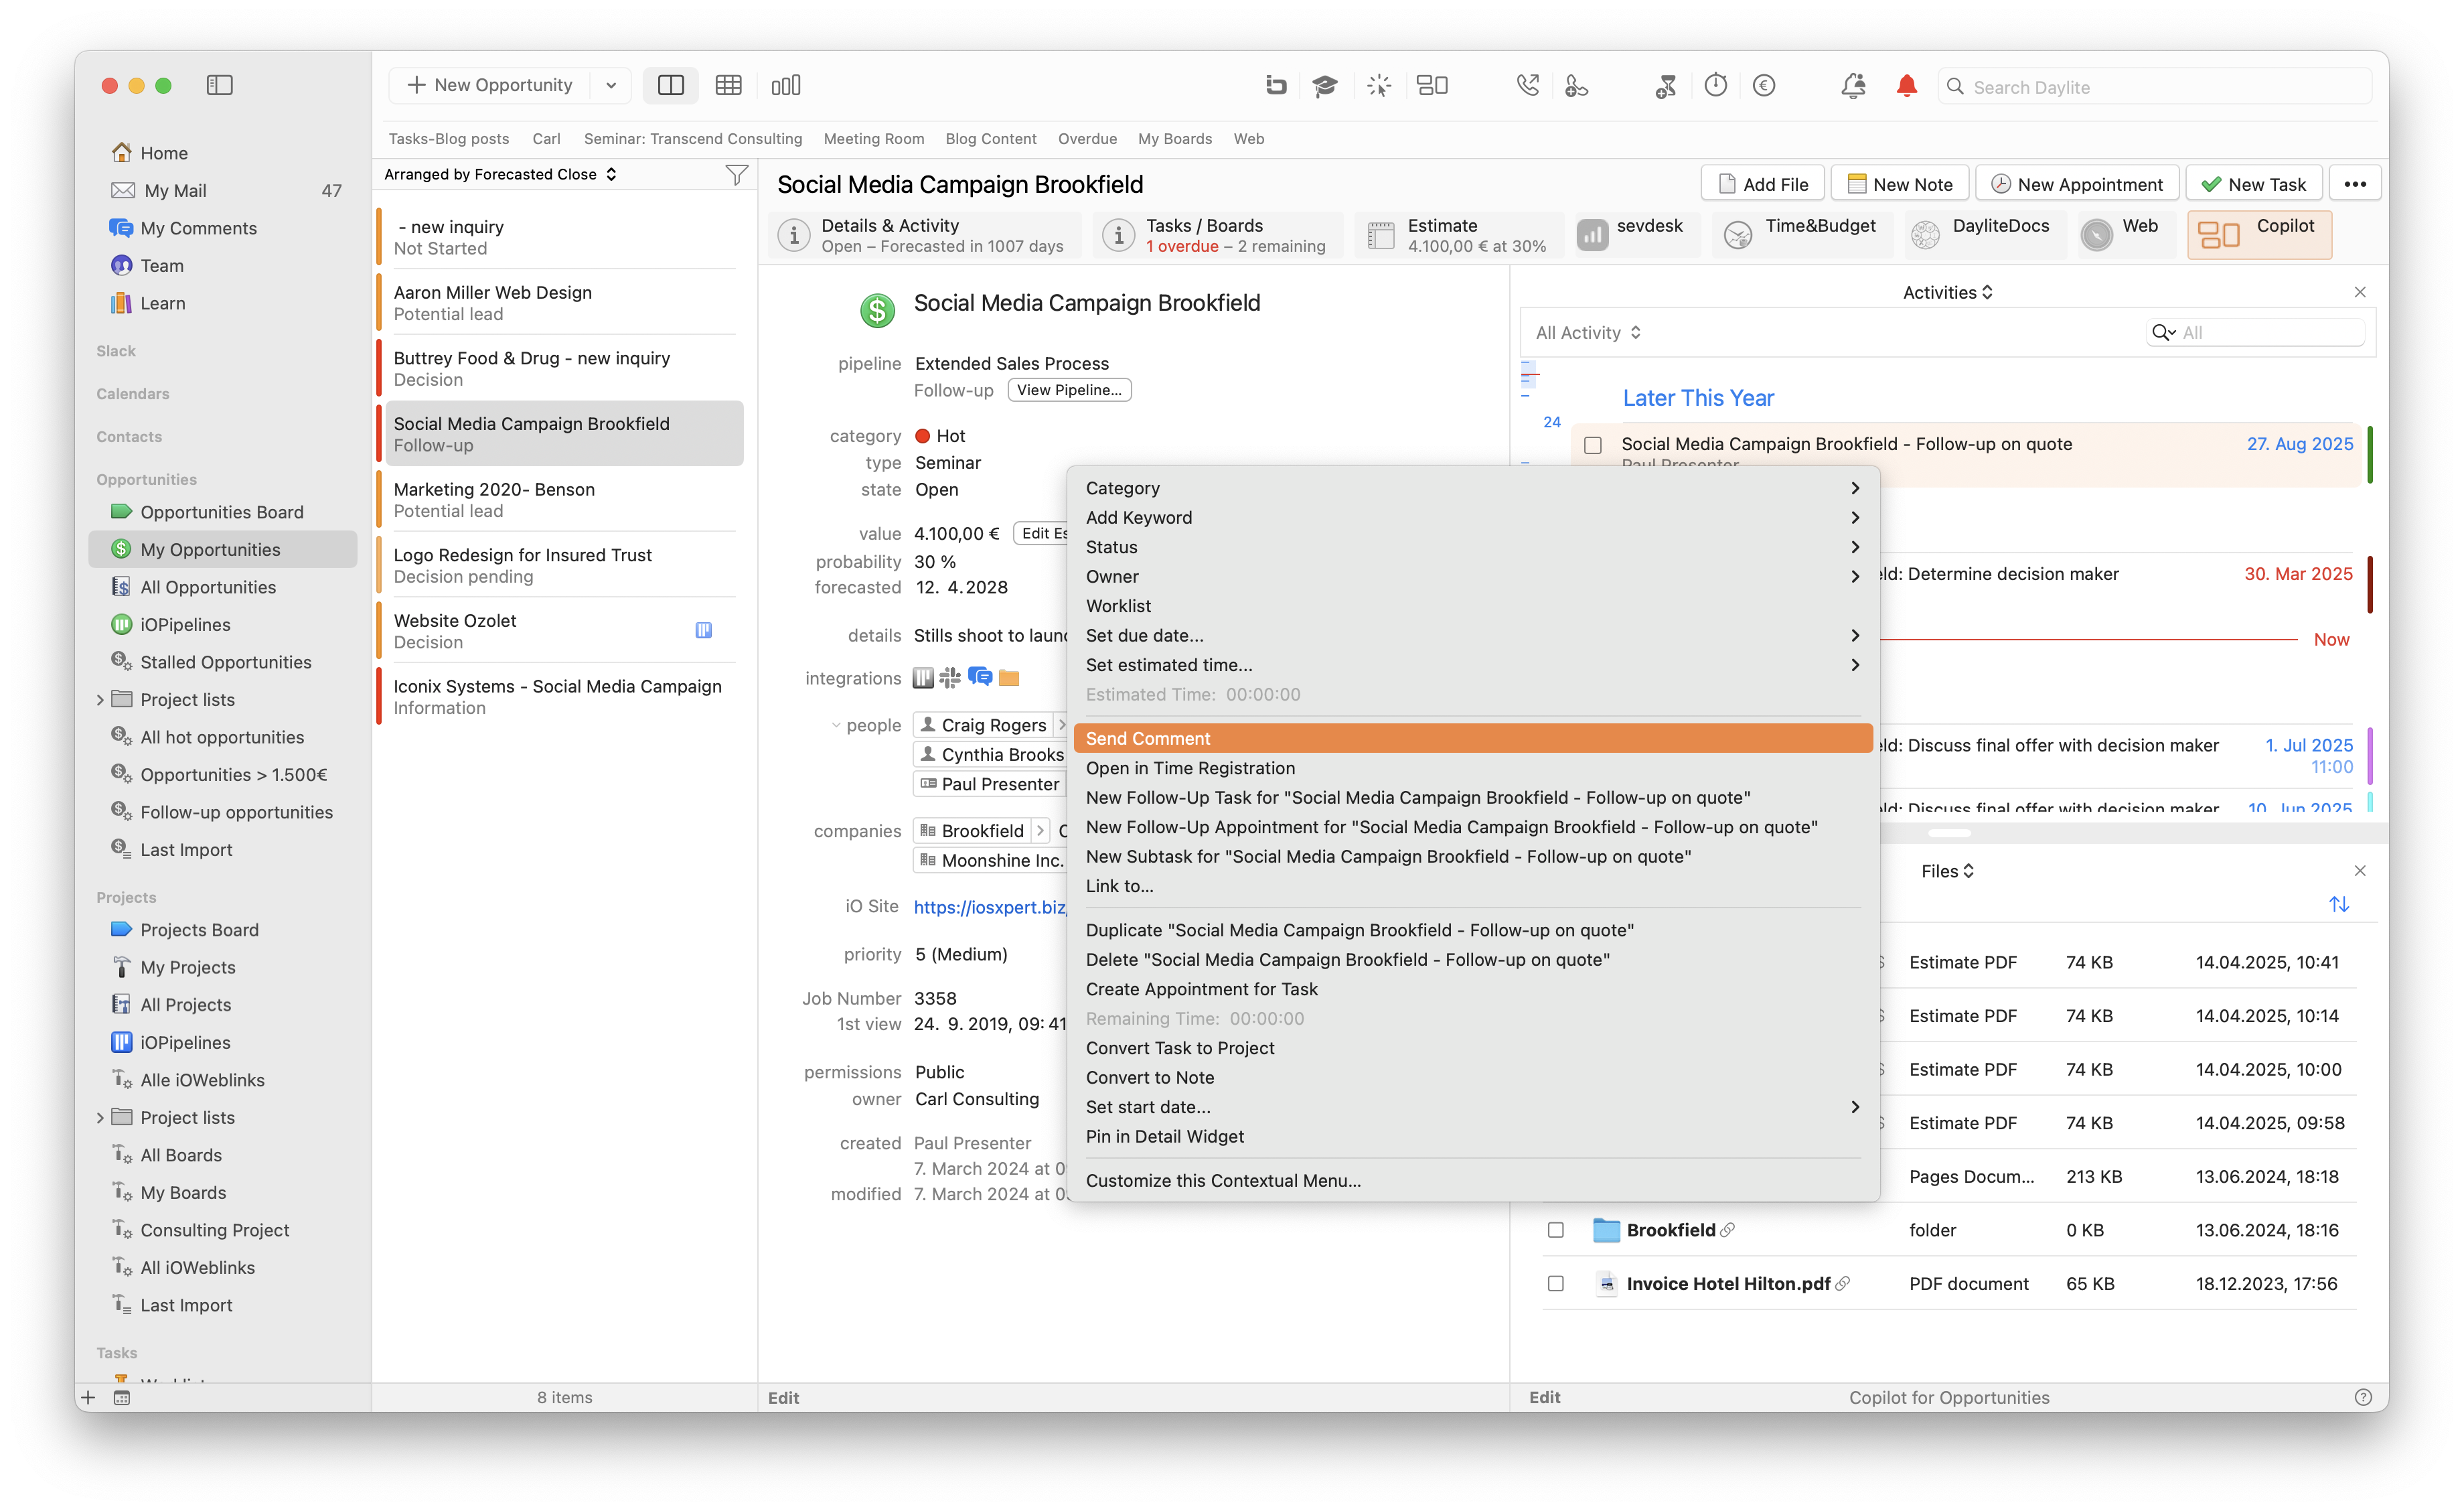The width and height of the screenshot is (2464, 1511).
Task: Expand Project lists under Projects
Action: [100, 1117]
